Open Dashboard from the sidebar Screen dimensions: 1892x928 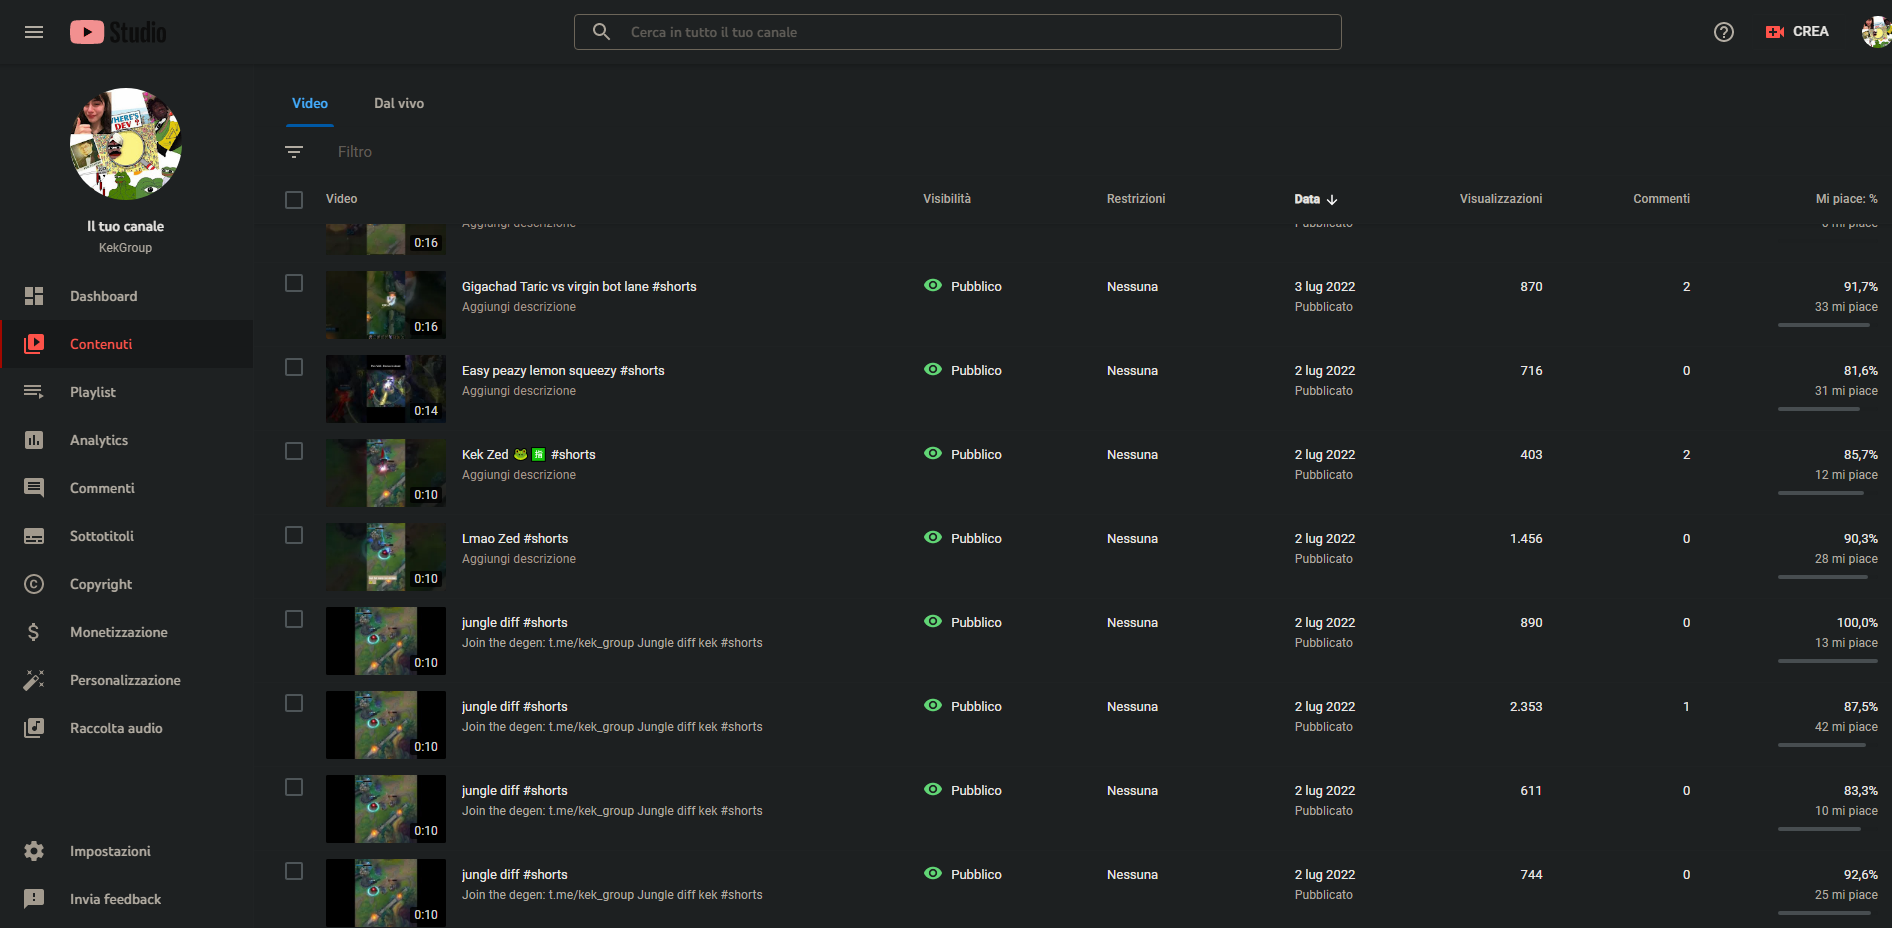click(x=126, y=296)
